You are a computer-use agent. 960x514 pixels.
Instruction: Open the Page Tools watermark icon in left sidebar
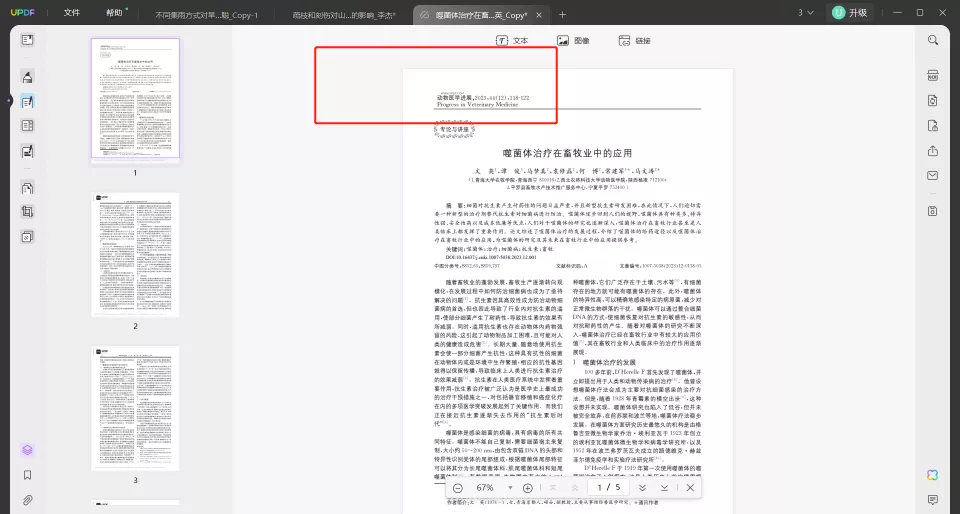27,237
